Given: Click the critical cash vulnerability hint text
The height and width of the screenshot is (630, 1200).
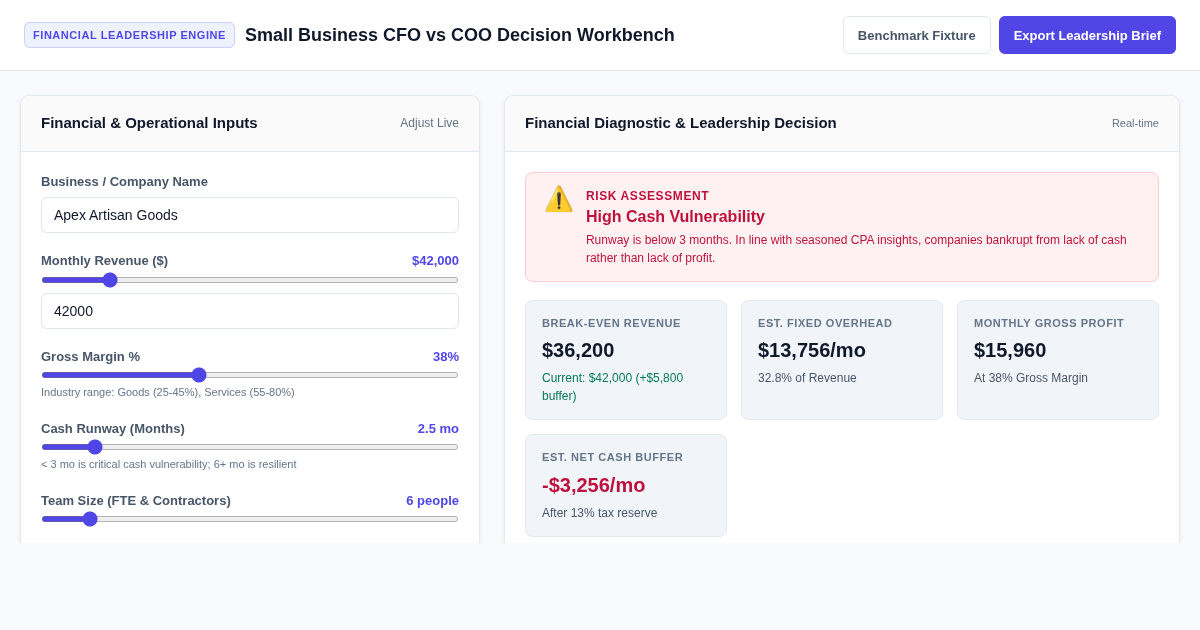Looking at the screenshot, I should (169, 464).
